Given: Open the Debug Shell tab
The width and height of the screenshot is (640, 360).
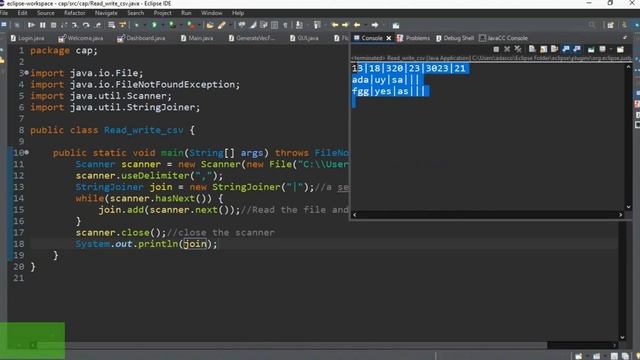Looking at the screenshot, I should 455,38.
